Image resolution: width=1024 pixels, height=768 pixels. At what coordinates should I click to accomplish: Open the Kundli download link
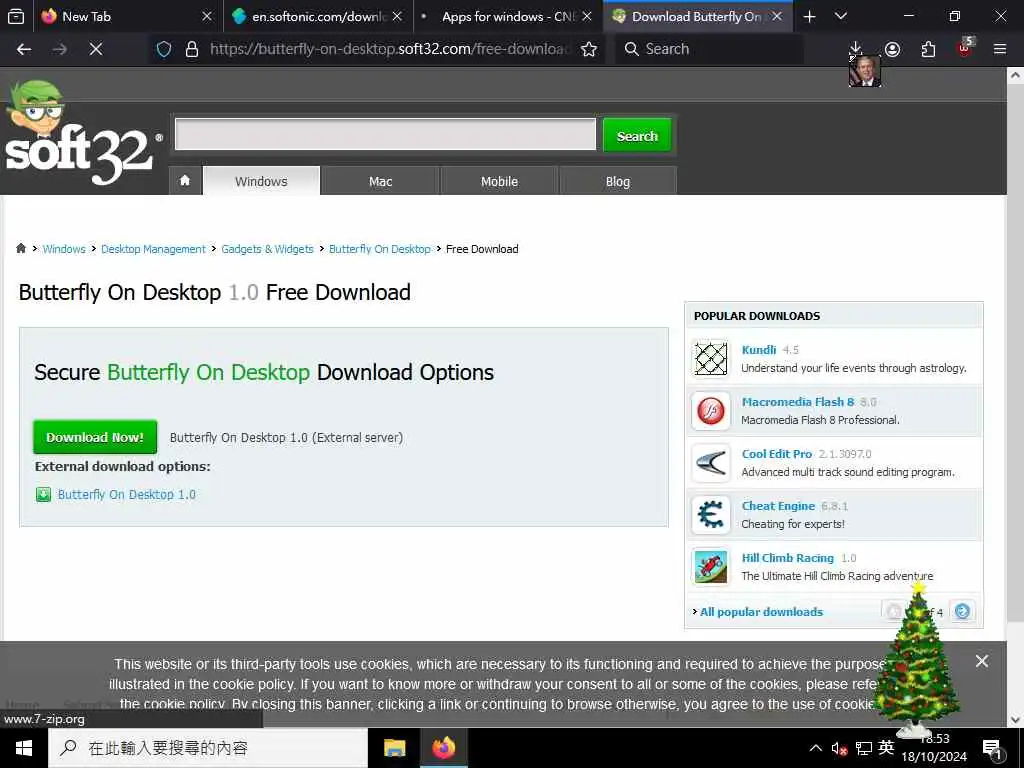click(759, 349)
